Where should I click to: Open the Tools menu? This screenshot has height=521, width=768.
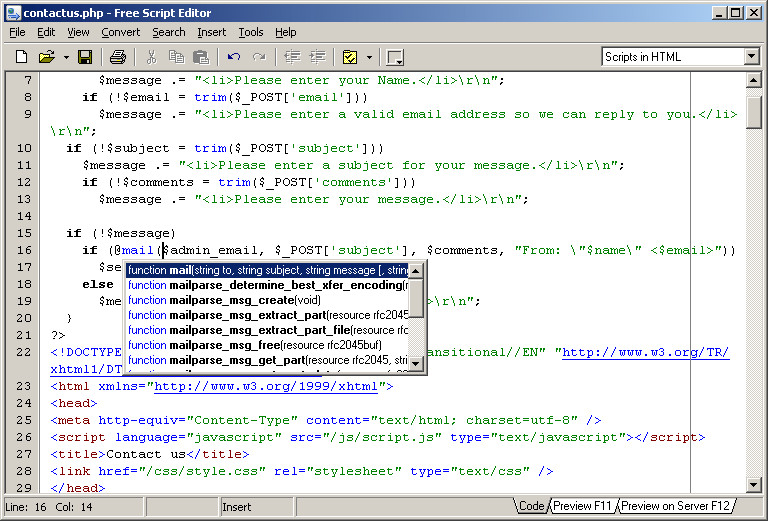pos(251,32)
